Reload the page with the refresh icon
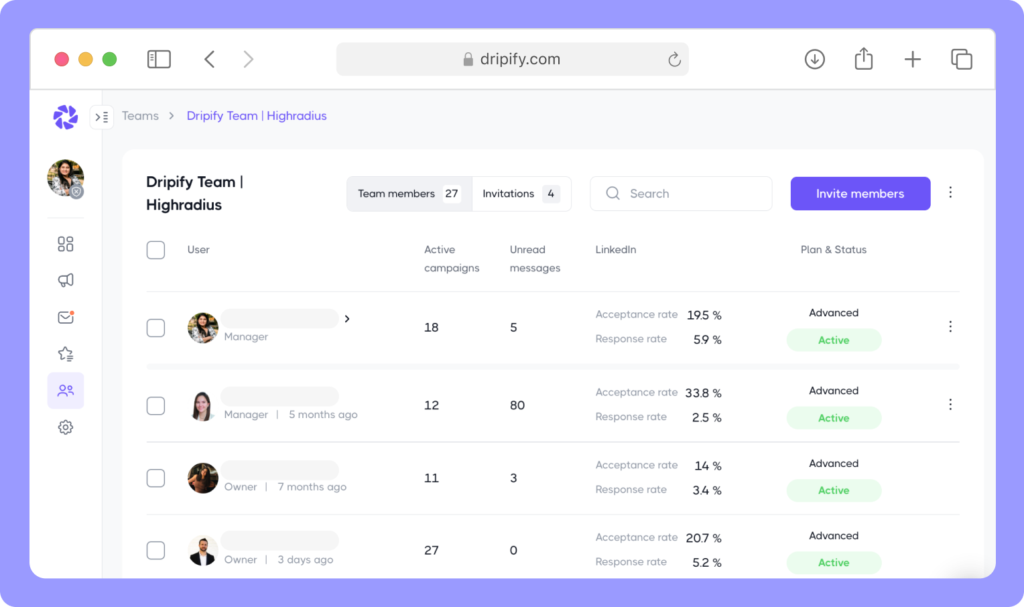Image resolution: width=1024 pixels, height=607 pixels. tap(675, 59)
